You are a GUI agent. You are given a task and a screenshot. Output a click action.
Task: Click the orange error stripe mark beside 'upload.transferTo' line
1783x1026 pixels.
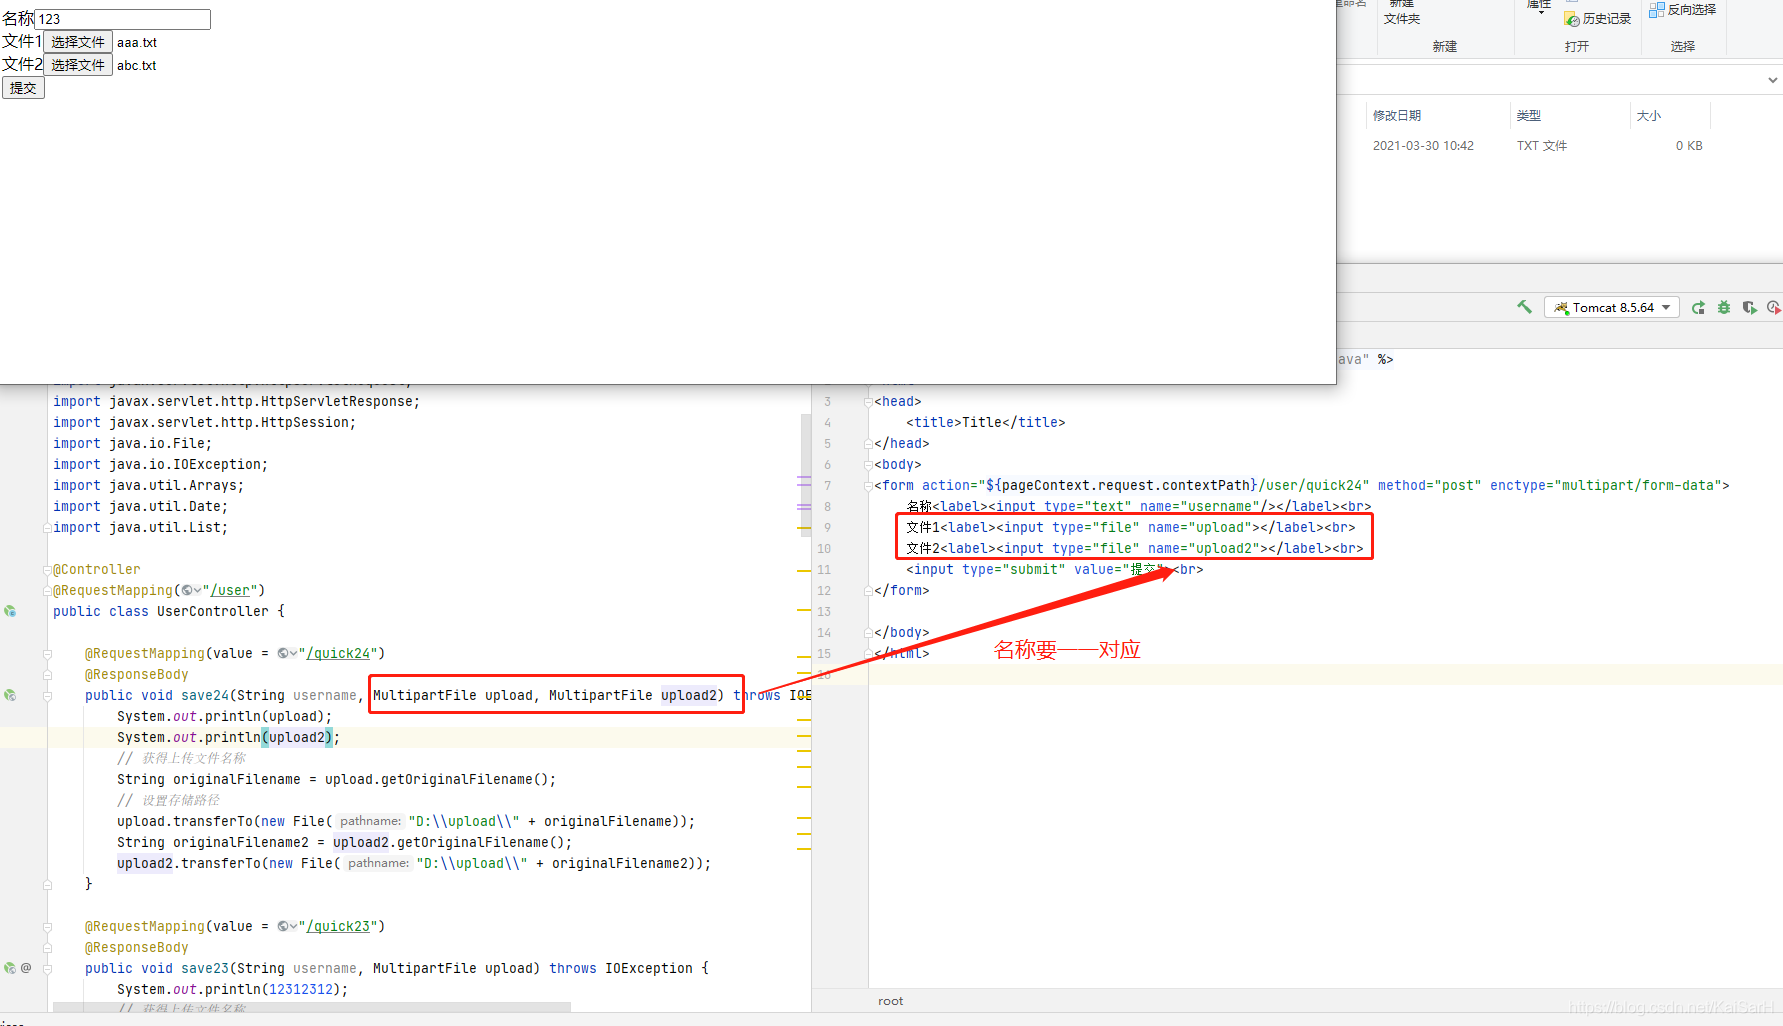804,818
